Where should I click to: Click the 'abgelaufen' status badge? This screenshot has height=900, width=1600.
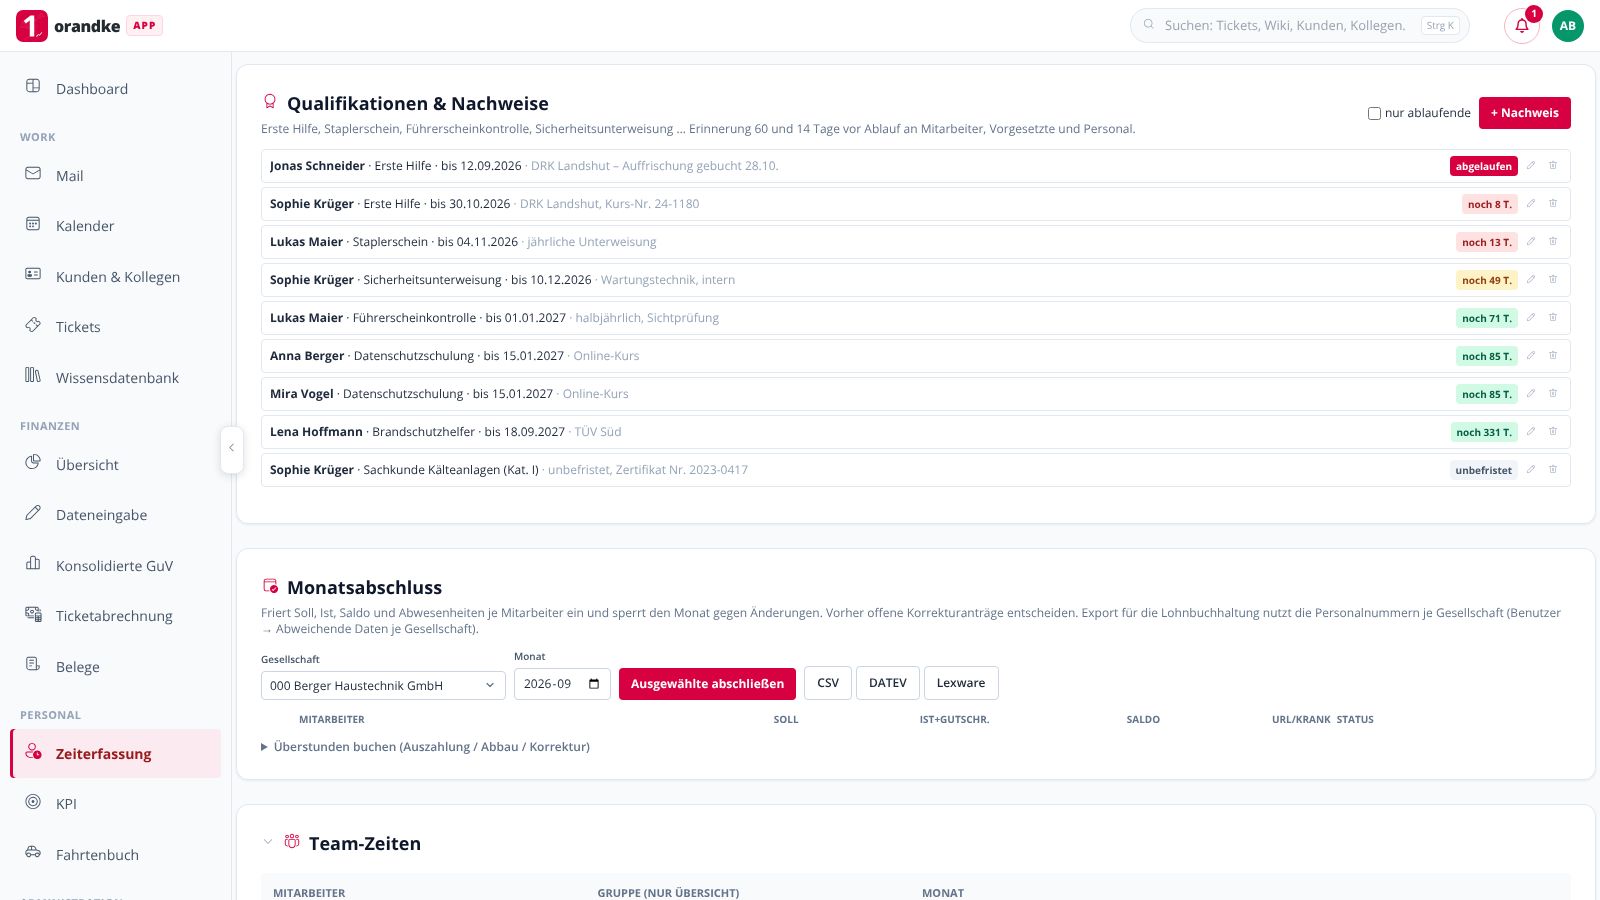[x=1483, y=166]
